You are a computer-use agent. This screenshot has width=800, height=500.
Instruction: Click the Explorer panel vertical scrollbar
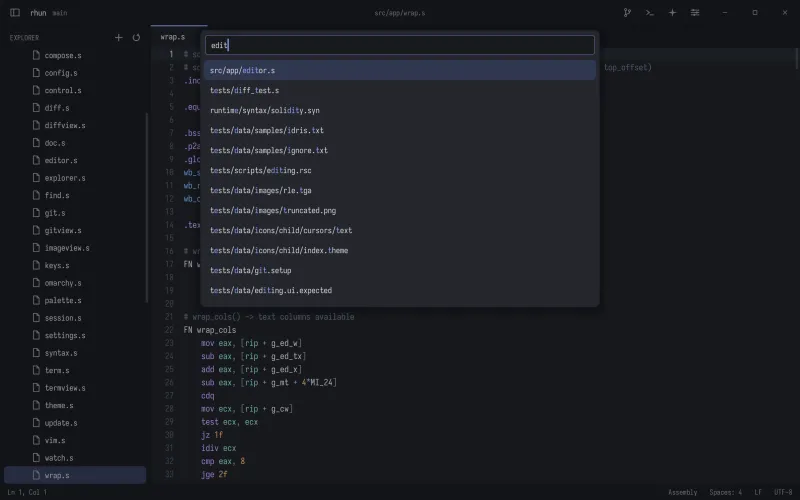tap(147, 208)
